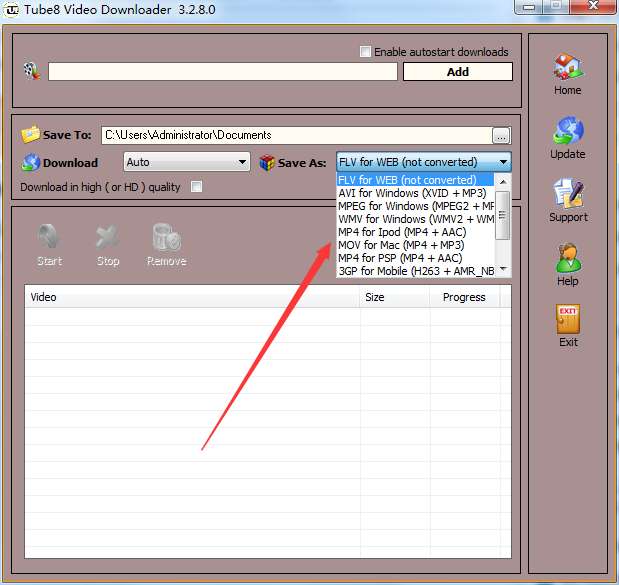Viewport: 619px width, 585px height.
Task: Open the Home page icon
Action: (x=568, y=66)
